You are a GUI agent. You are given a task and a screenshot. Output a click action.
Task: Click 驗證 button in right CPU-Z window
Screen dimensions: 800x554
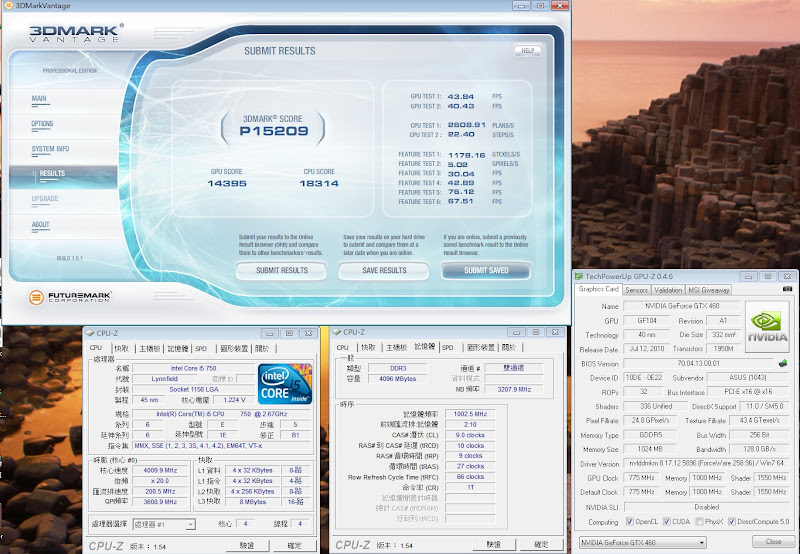tap(493, 544)
